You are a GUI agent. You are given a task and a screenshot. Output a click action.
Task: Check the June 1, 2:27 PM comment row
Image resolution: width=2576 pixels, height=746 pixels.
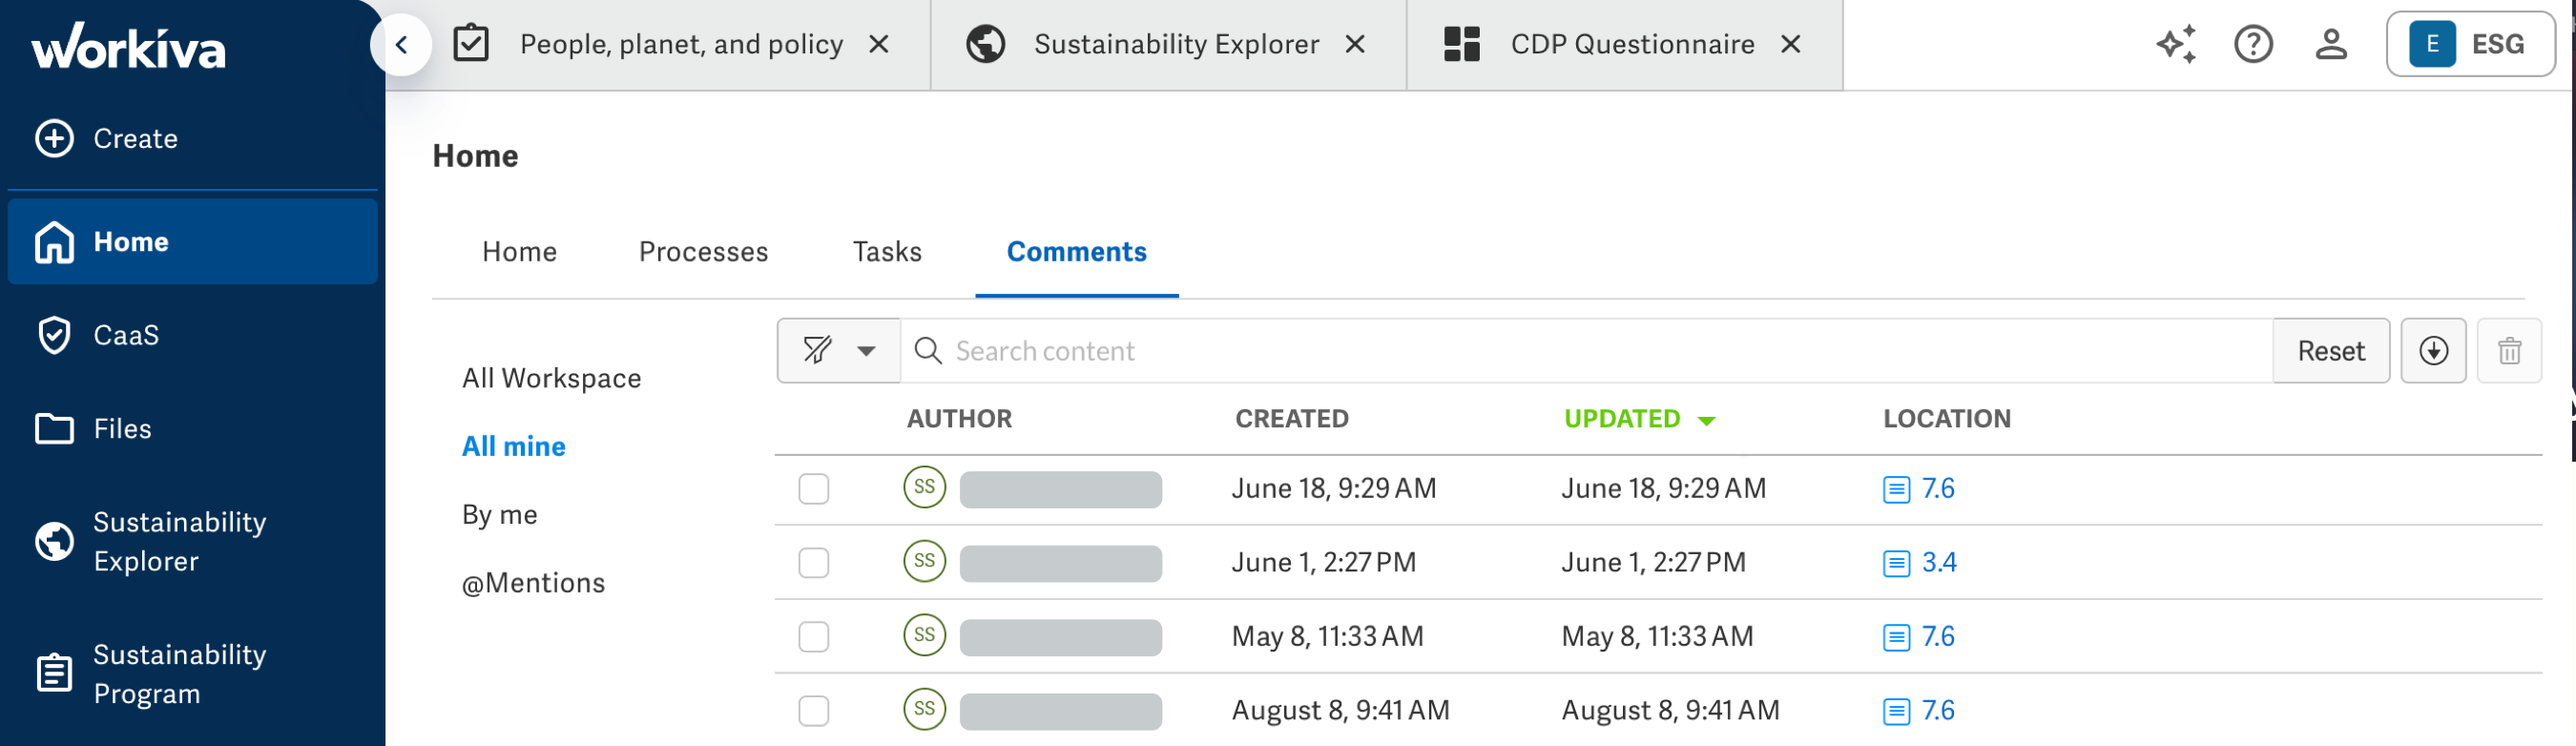click(x=814, y=563)
